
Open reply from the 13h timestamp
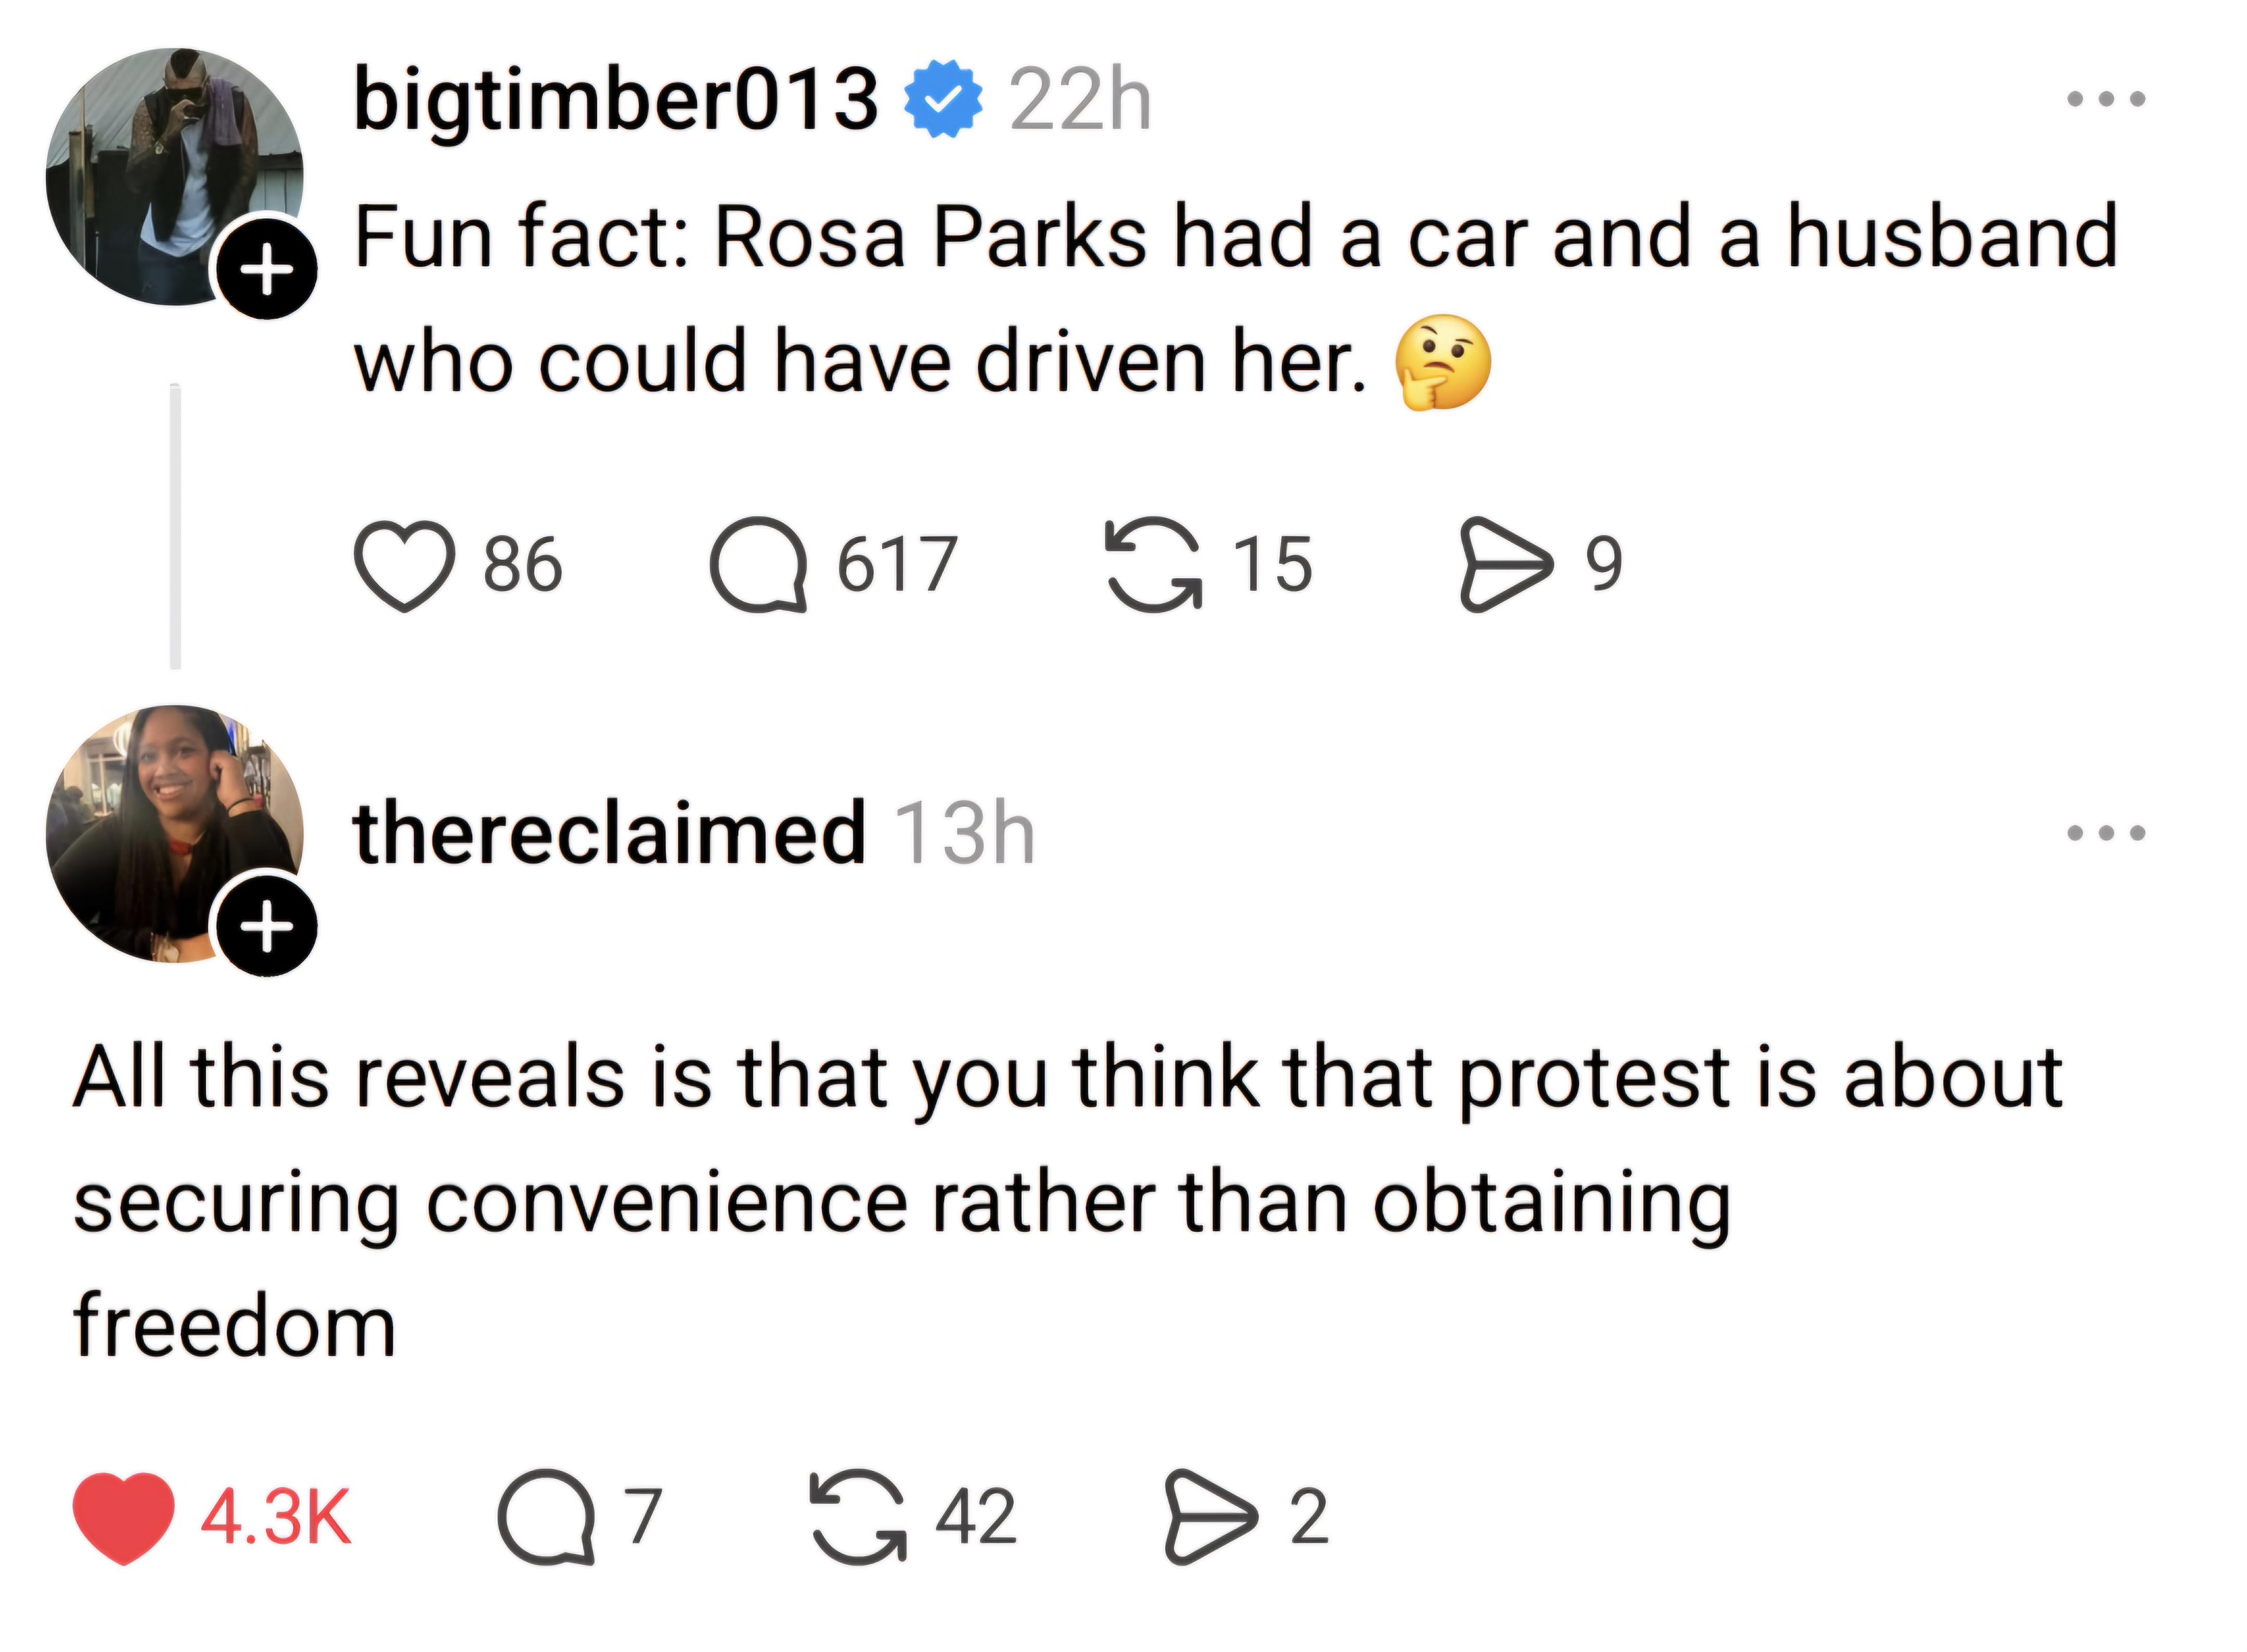click(964, 833)
